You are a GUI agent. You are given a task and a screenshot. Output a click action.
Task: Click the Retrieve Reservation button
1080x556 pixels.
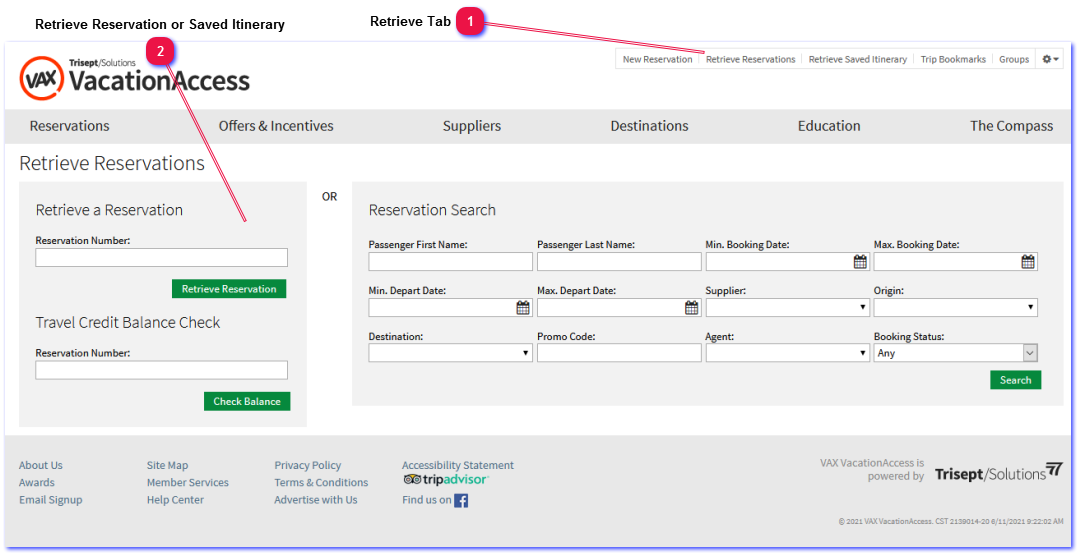(229, 289)
